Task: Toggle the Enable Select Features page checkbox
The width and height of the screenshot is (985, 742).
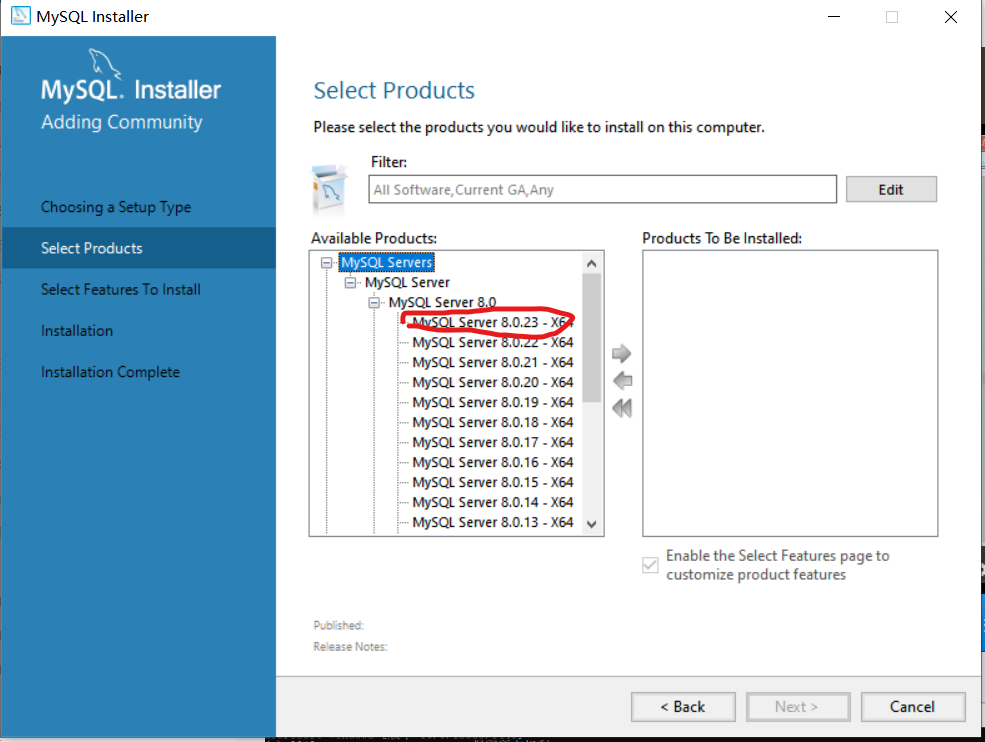Action: pos(650,565)
